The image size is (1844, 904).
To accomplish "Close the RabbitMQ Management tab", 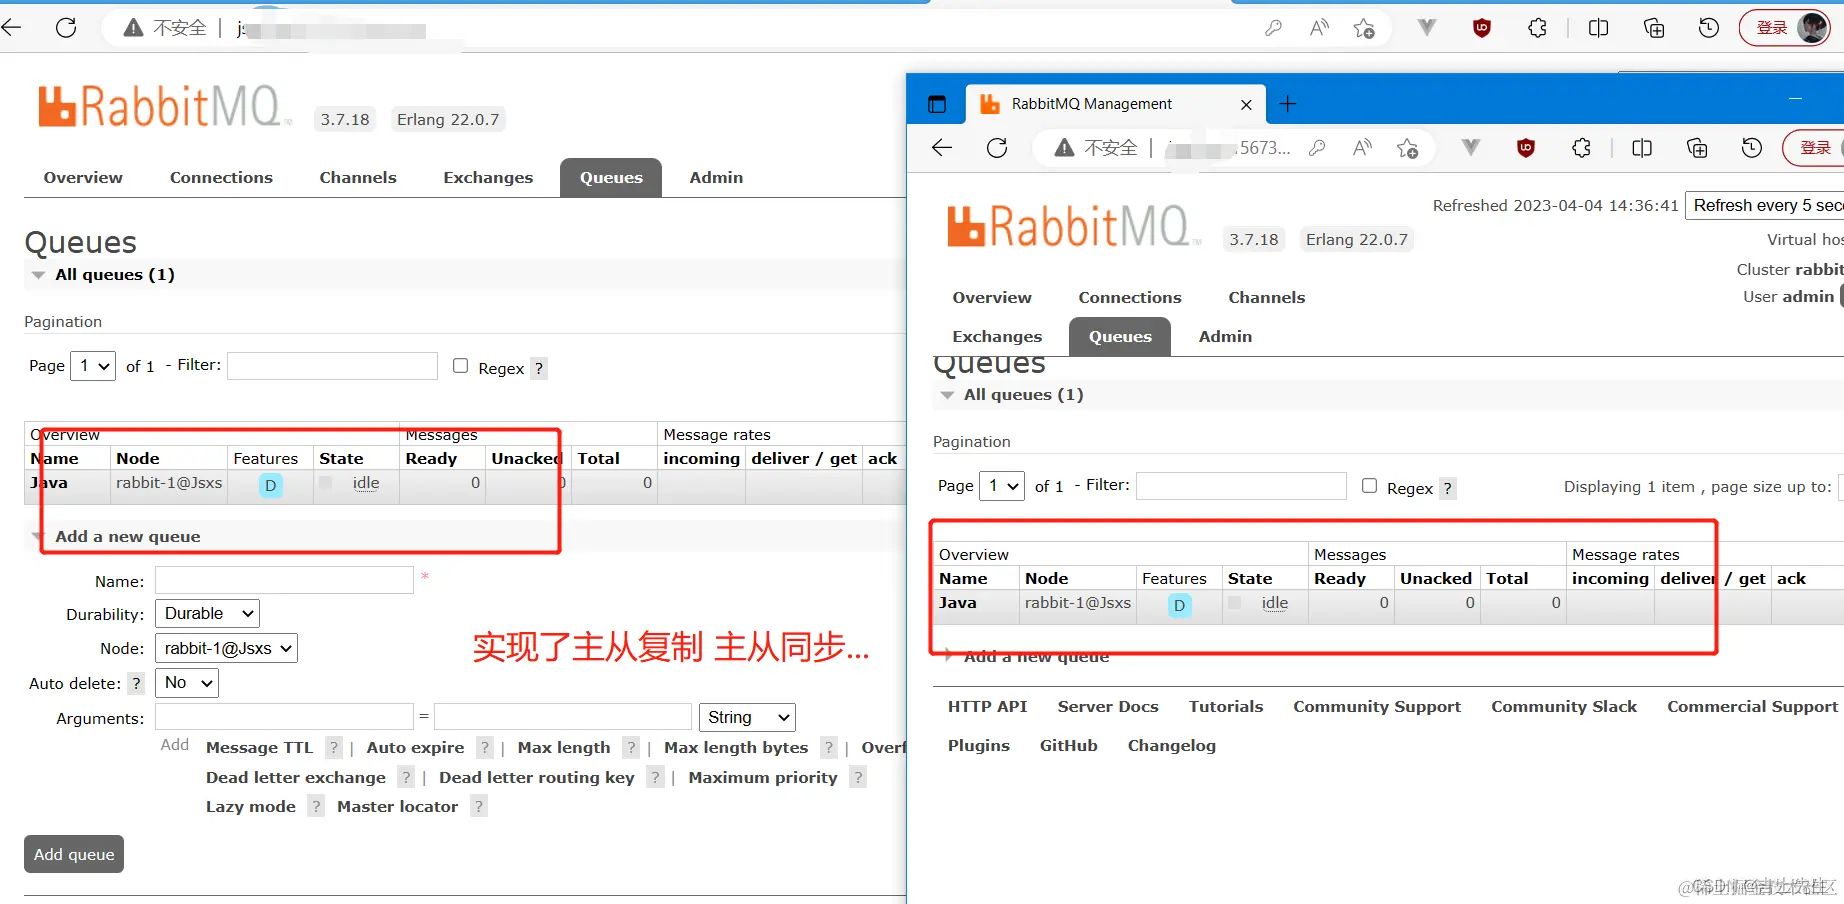I will coord(1246,104).
